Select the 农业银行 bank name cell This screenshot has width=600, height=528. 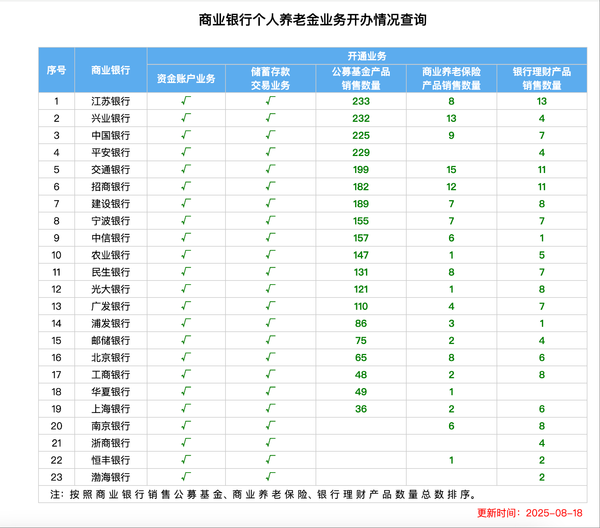(x=111, y=255)
